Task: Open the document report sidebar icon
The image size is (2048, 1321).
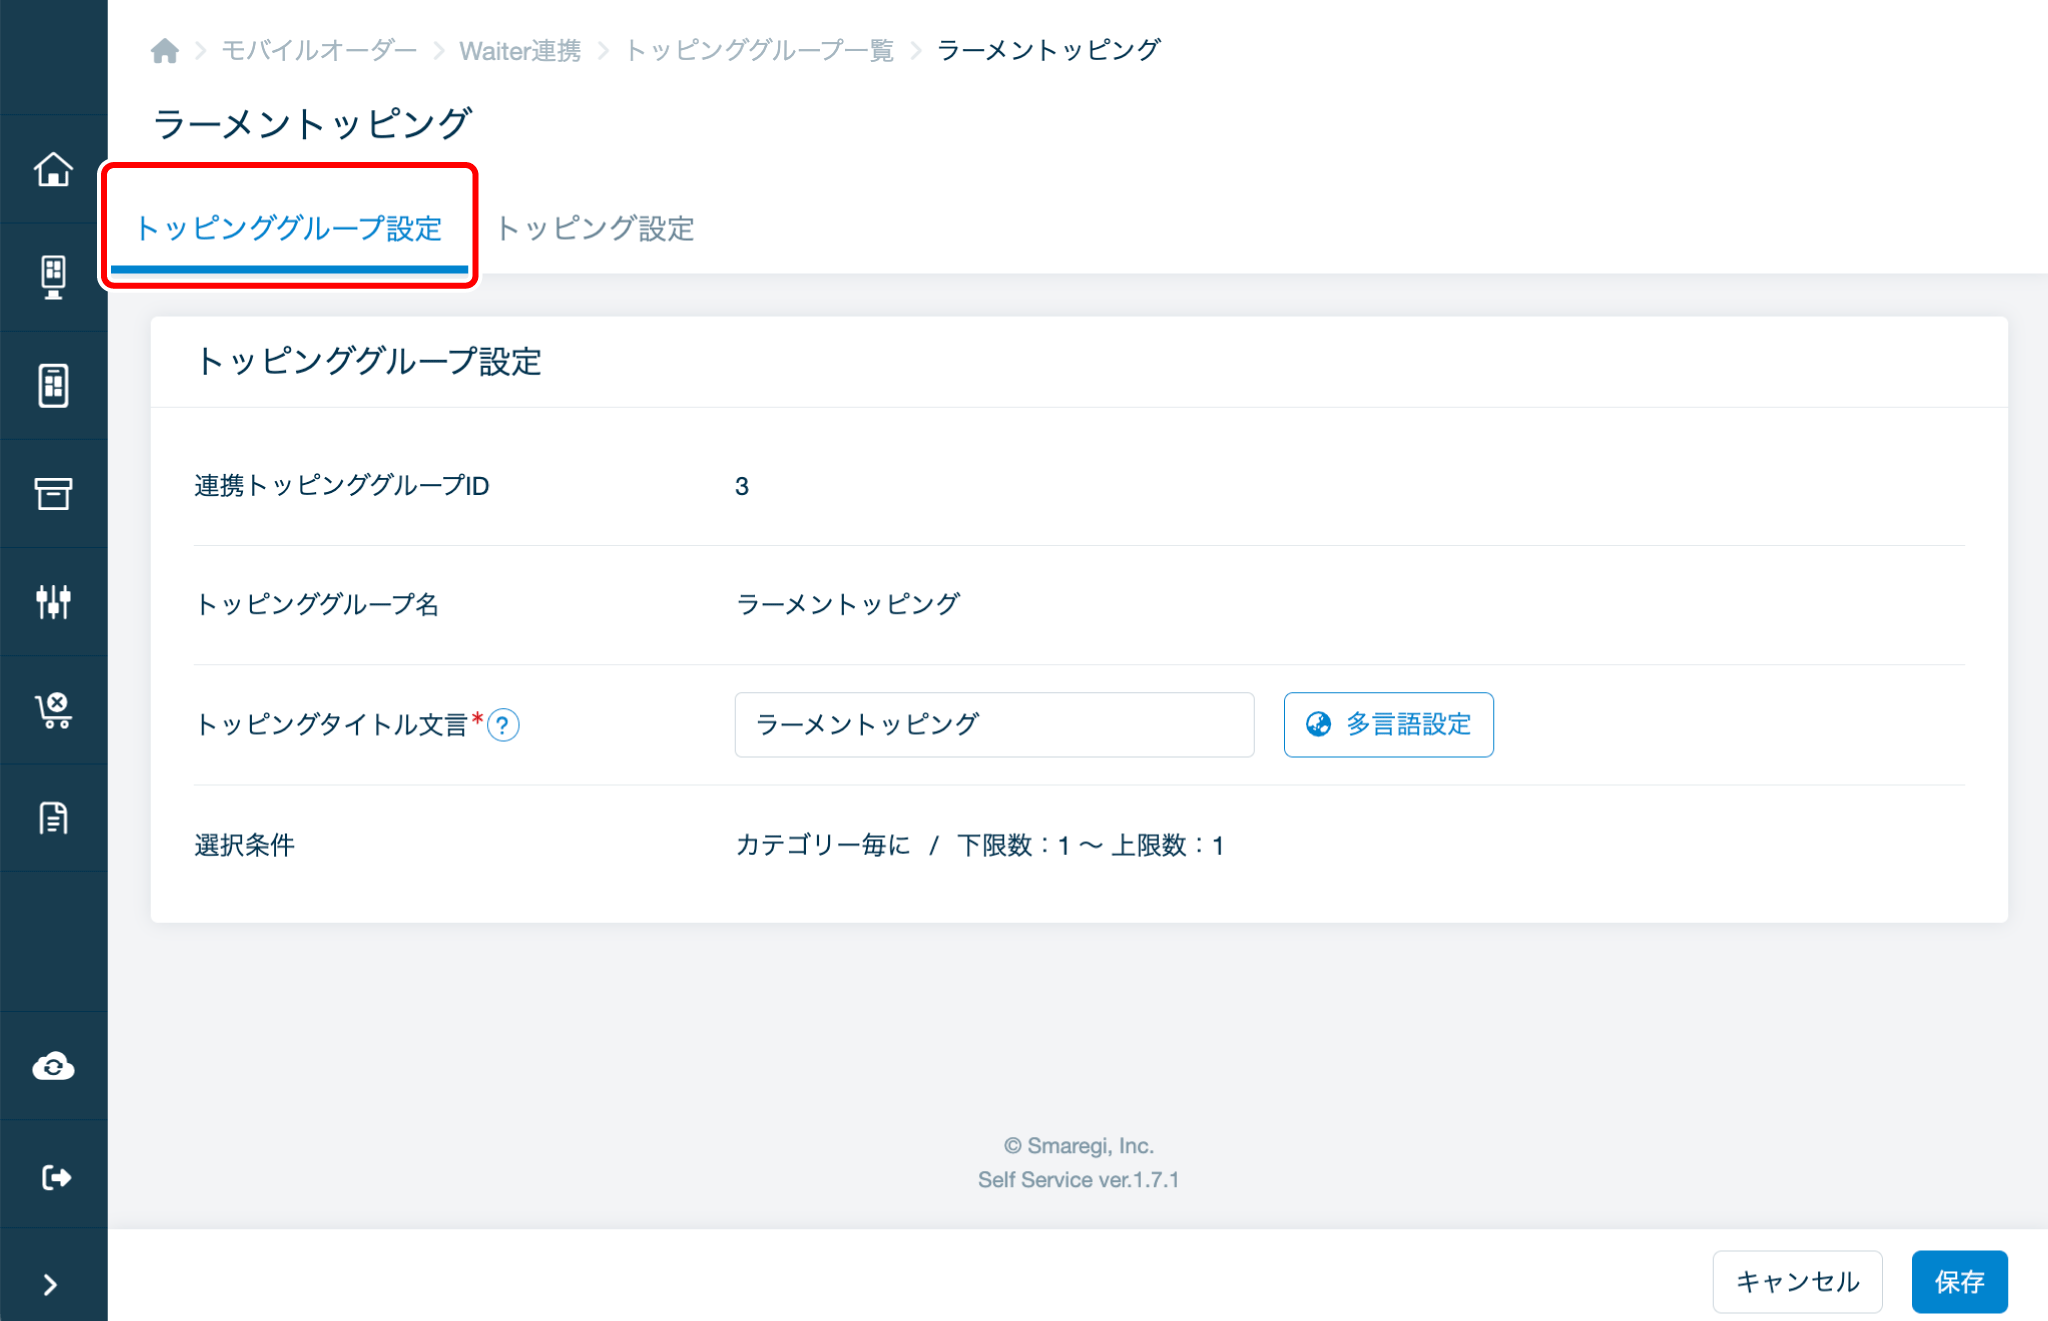Action: pos(53,818)
